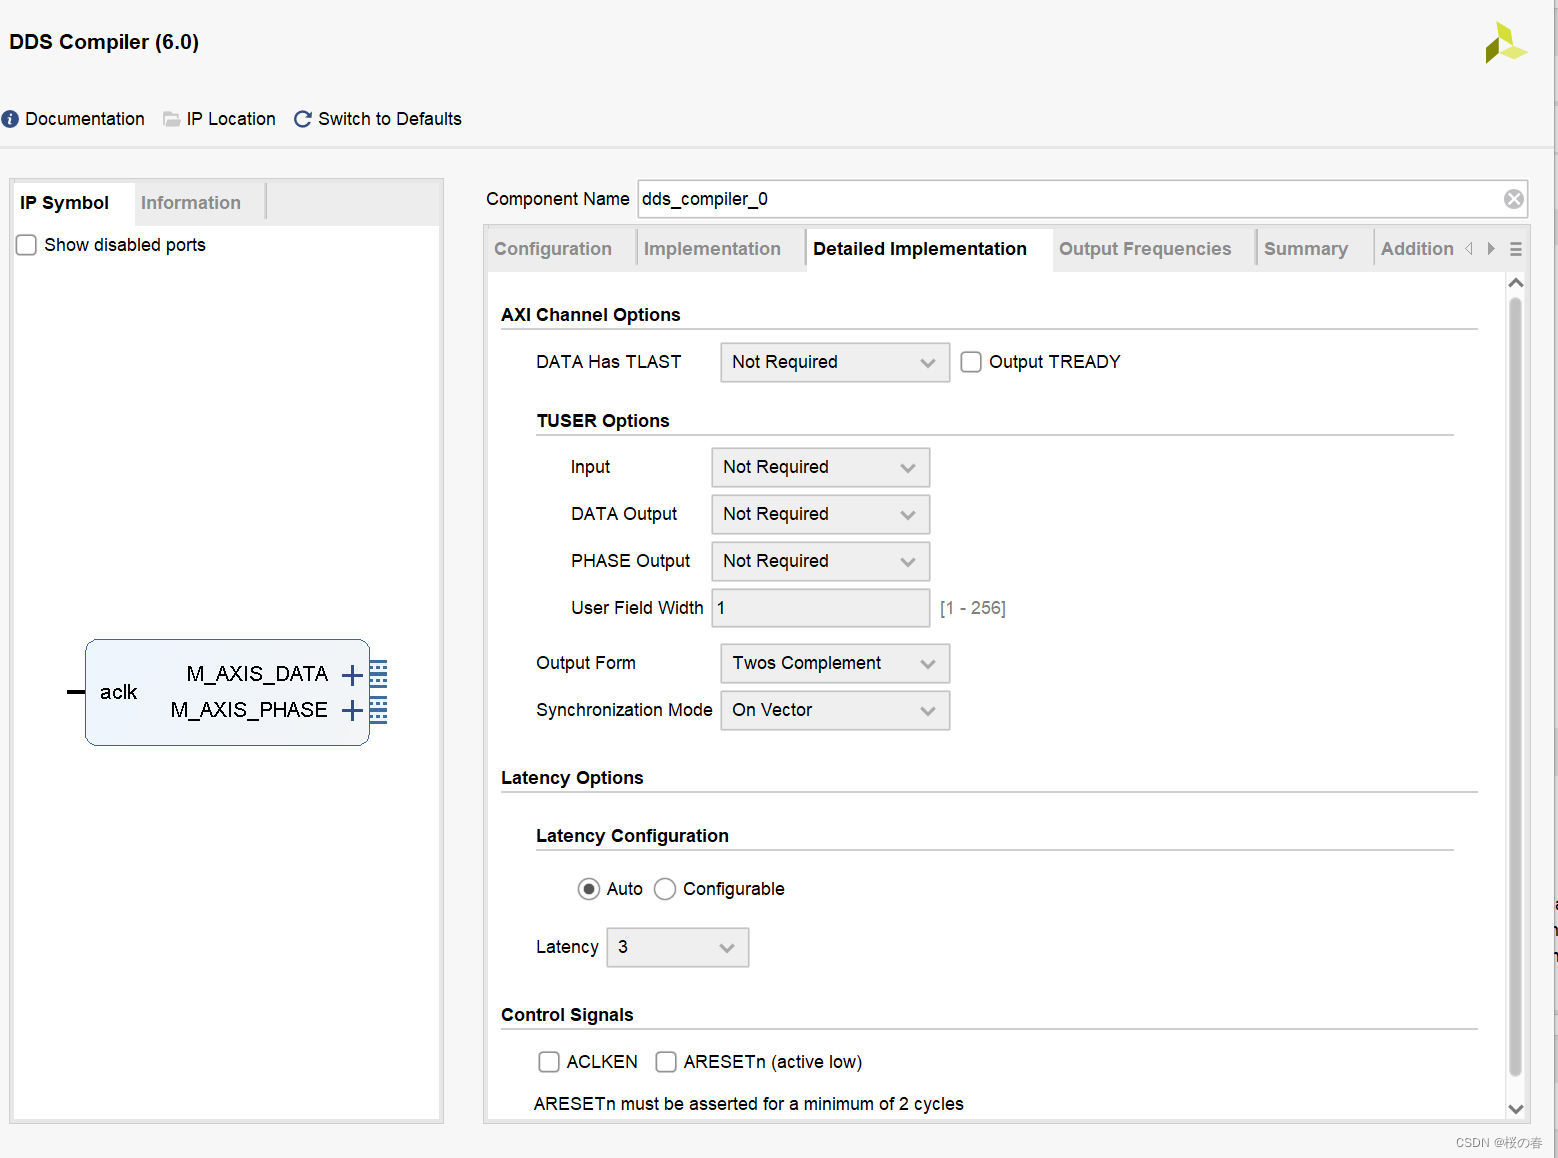Click the aclk port label

point(118,692)
